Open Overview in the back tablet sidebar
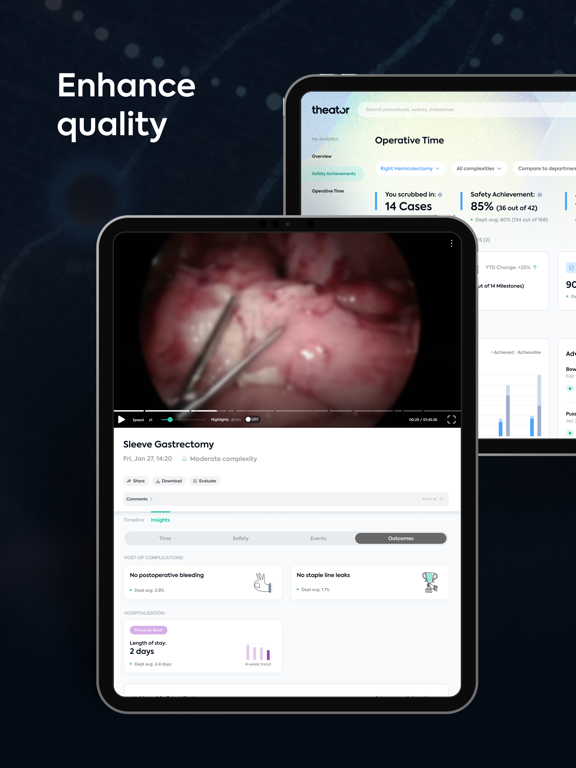576x768 pixels. coord(322,156)
